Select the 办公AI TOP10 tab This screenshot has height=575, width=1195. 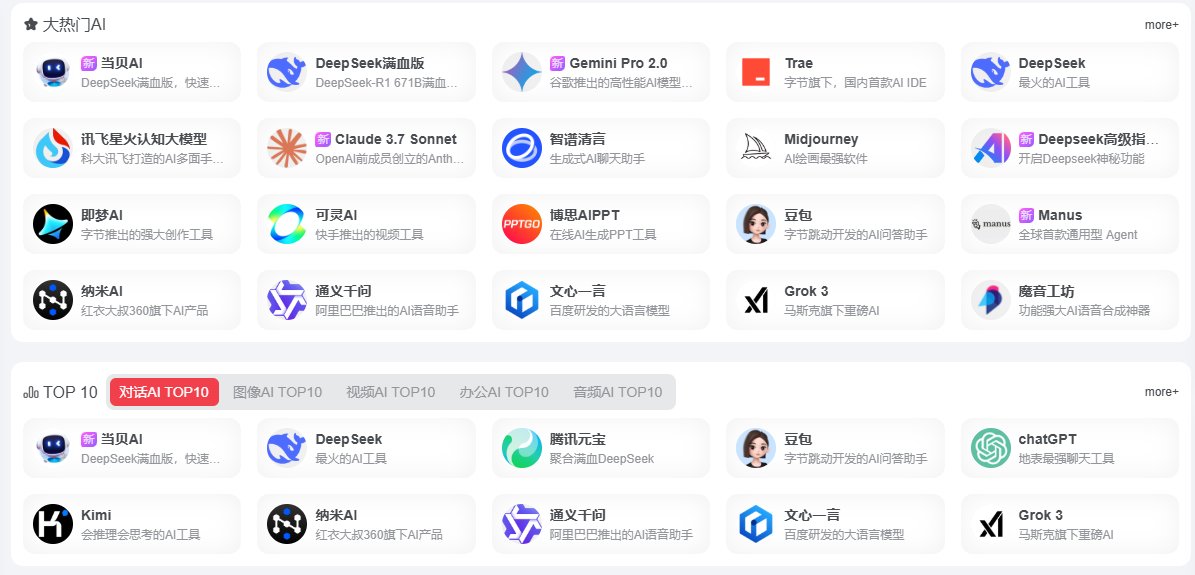coord(504,392)
